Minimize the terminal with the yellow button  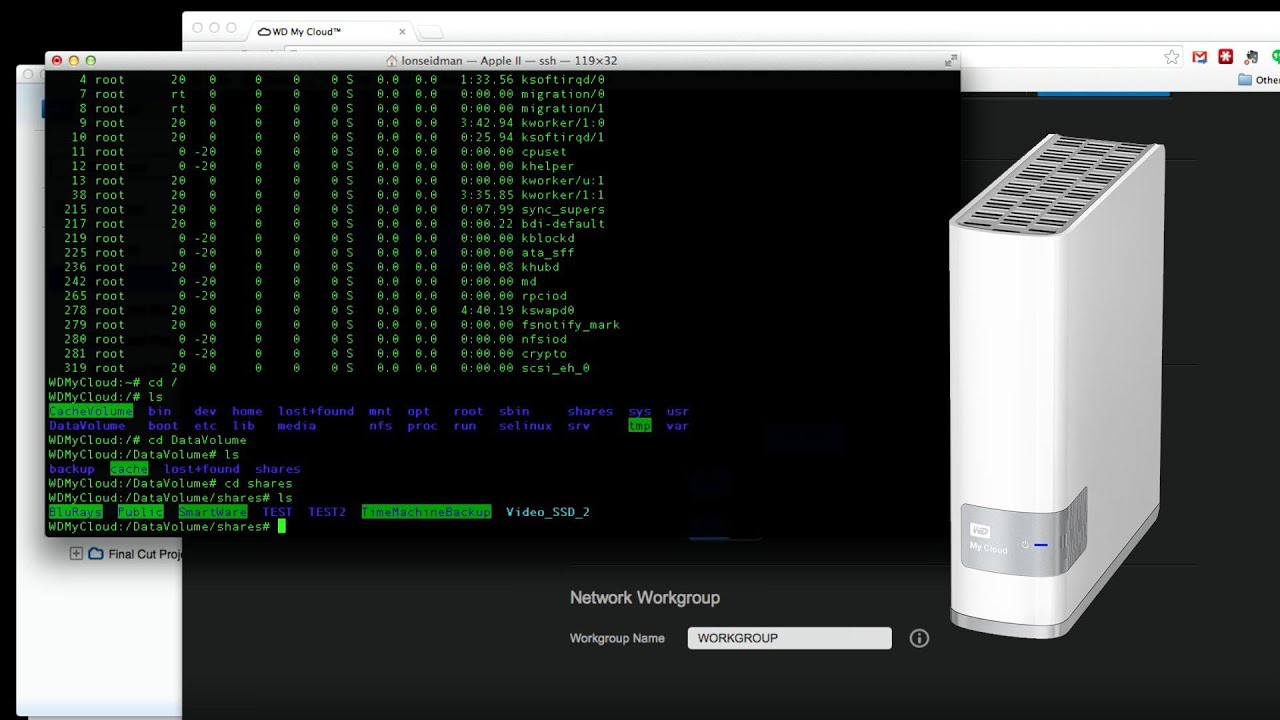tap(74, 61)
